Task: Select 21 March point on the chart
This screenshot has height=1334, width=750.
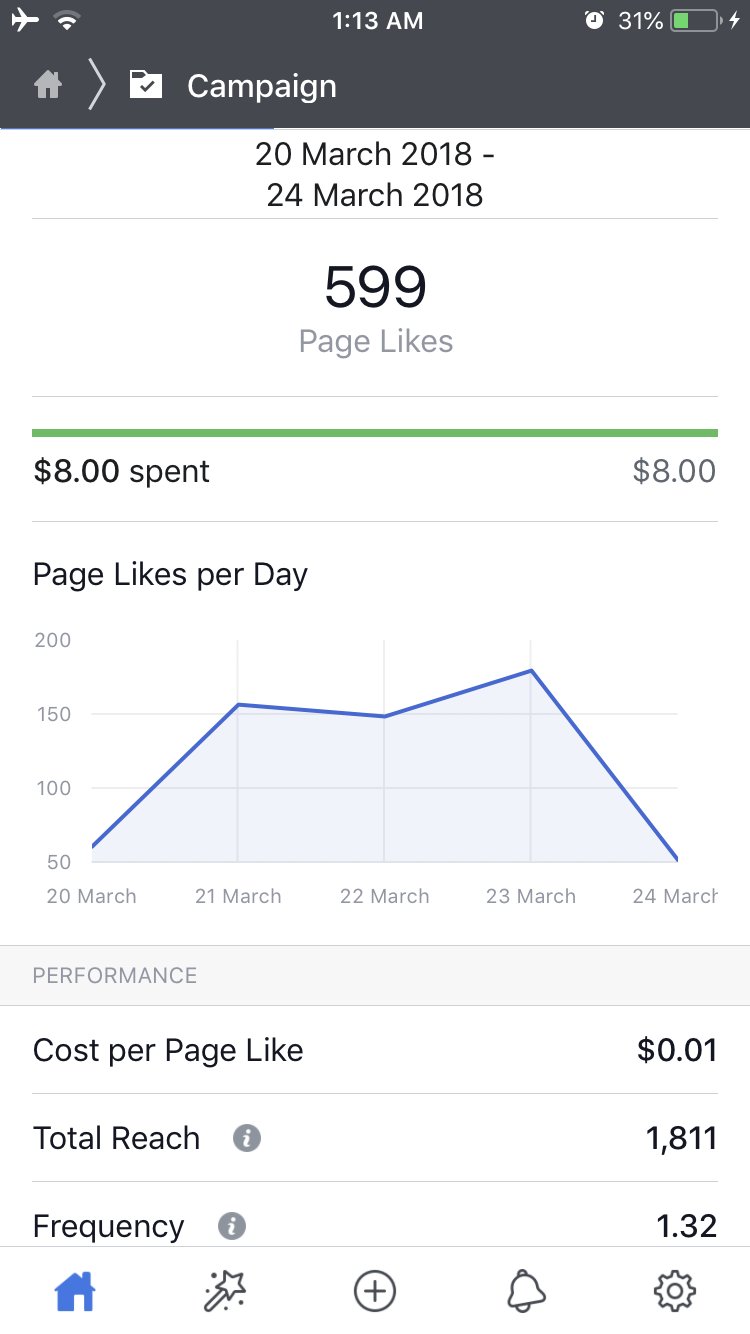Action: 238,705
